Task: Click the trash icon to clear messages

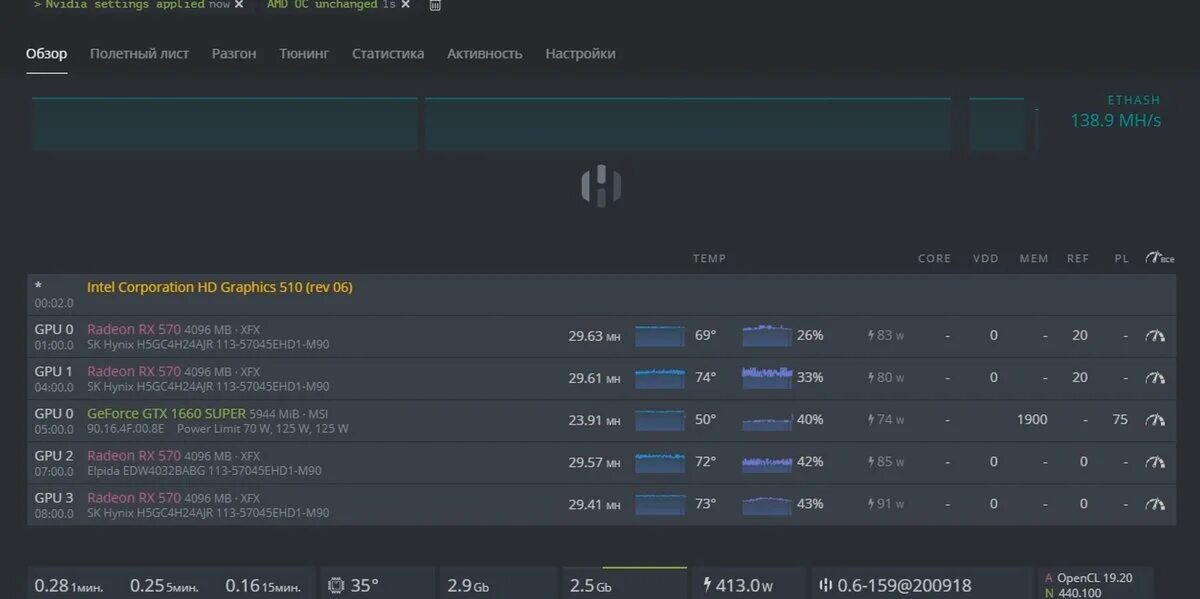Action: click(435, 5)
